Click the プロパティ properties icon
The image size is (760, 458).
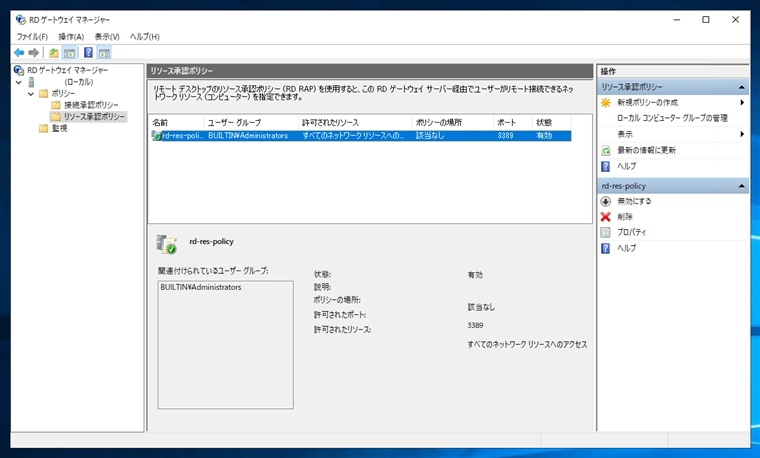pyautogui.click(x=606, y=233)
